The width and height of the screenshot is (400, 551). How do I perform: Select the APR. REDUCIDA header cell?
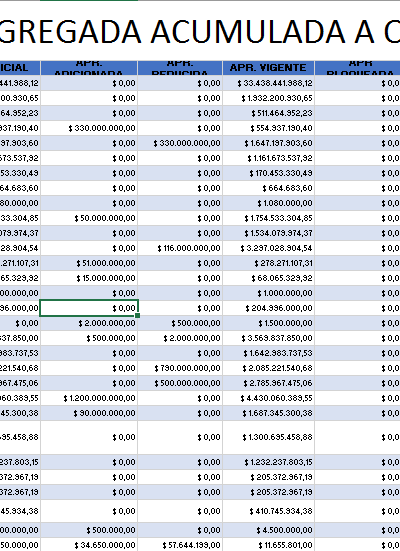coord(180,67)
